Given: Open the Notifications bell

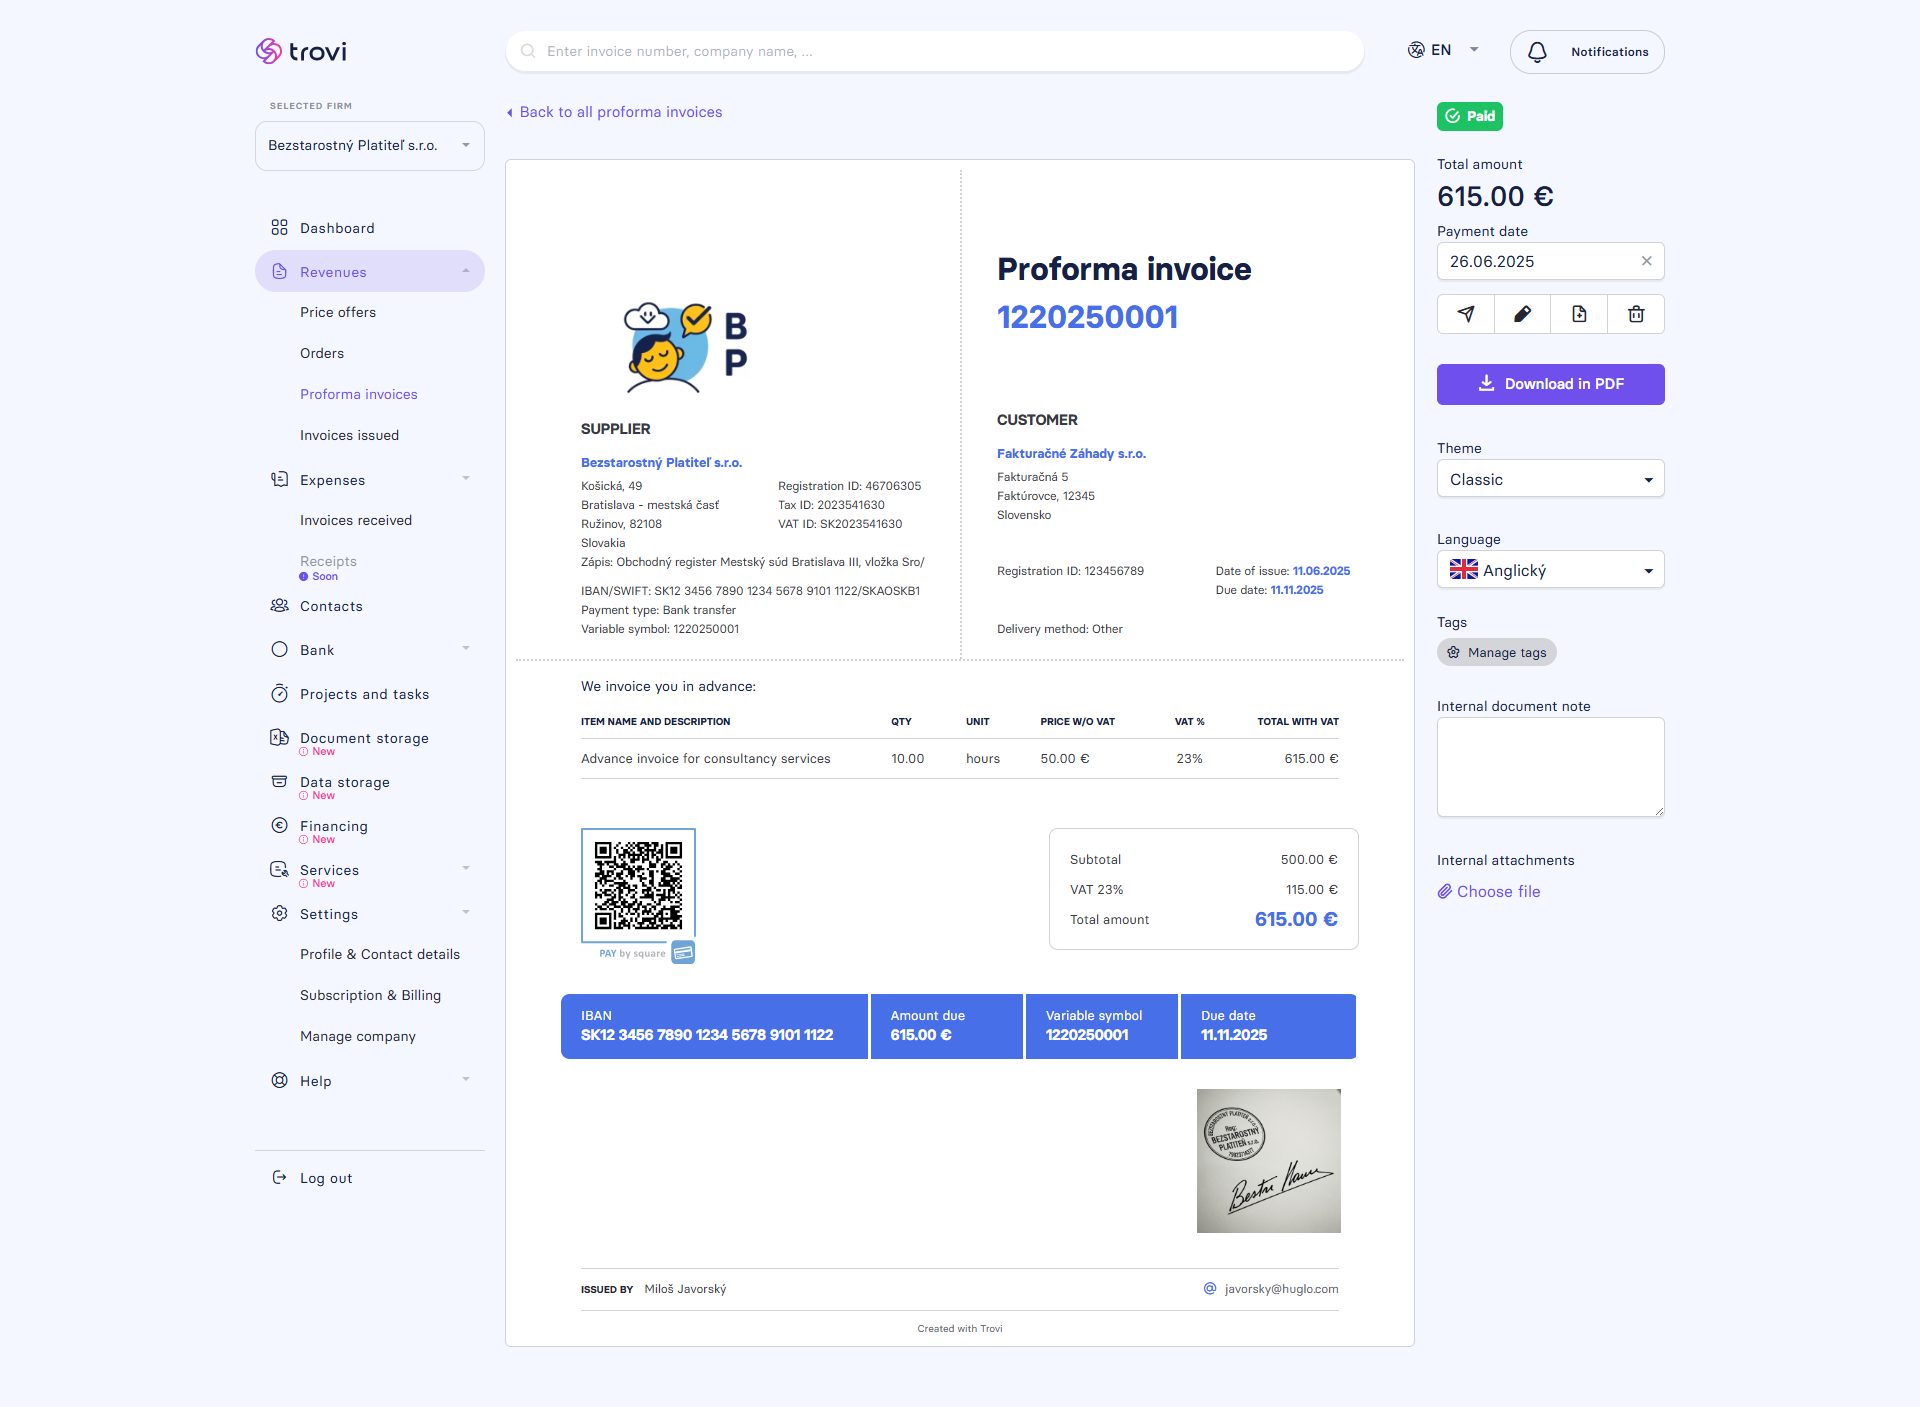Looking at the screenshot, I should coord(1587,52).
